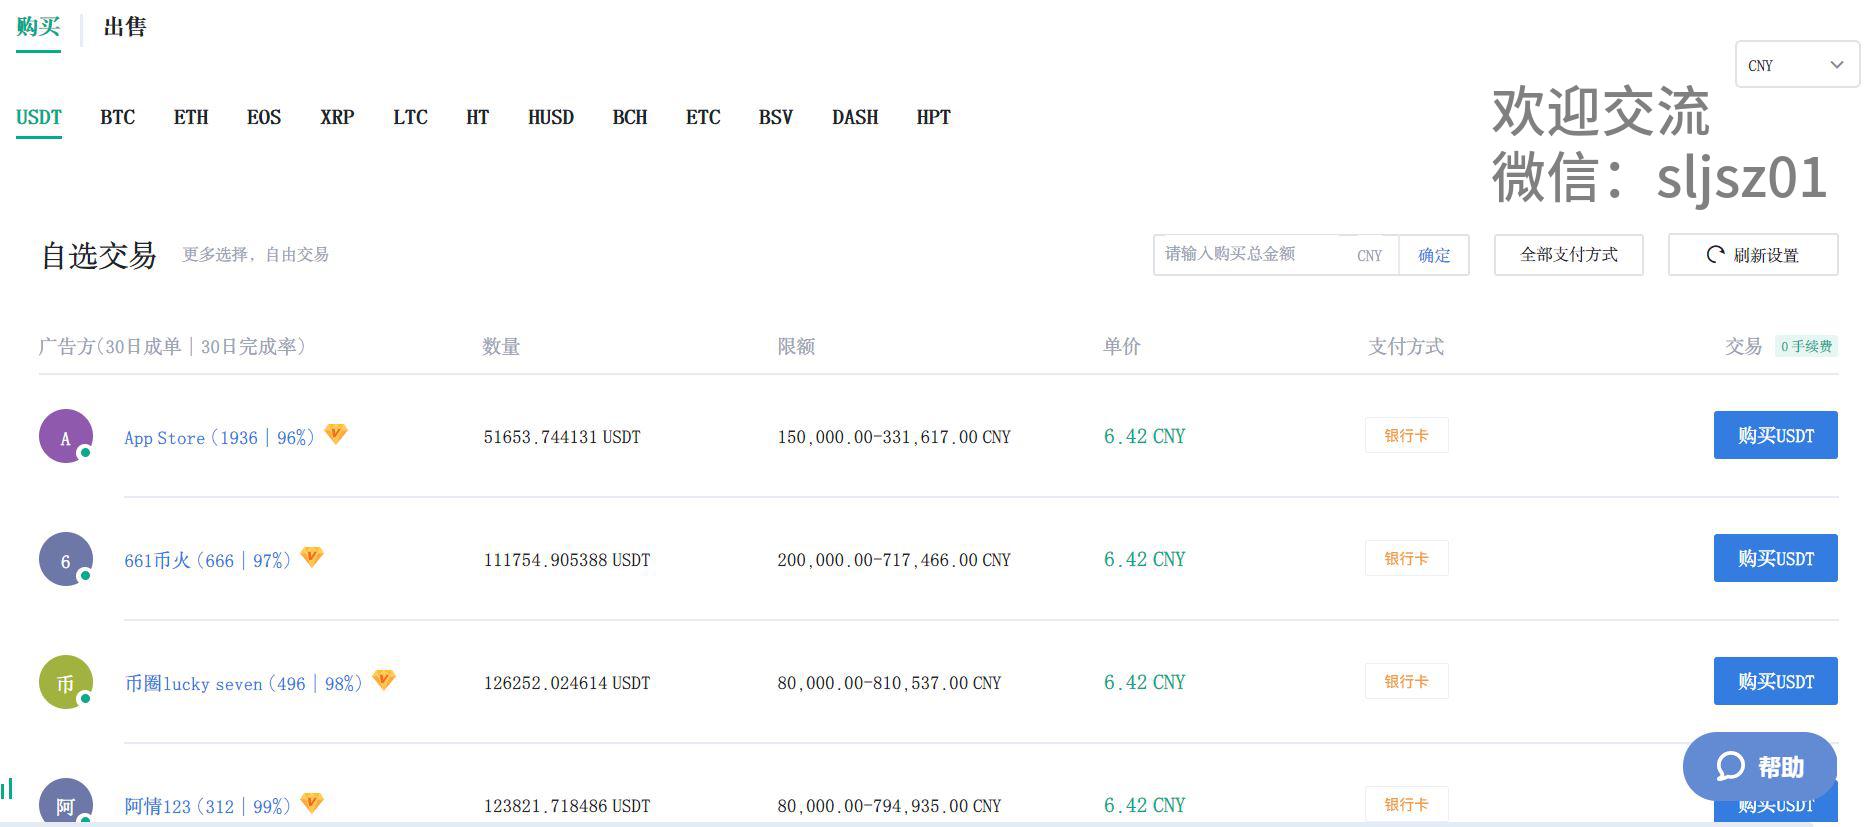Click 661币火 avatar icon

click(x=66, y=559)
